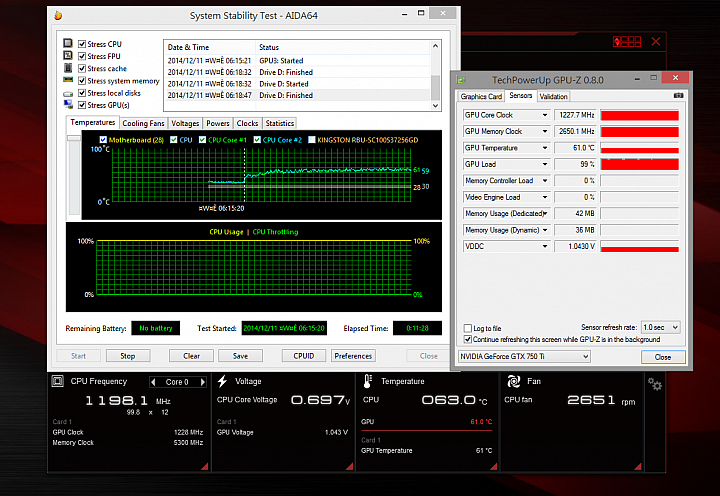The width and height of the screenshot is (720, 496).
Task: Open VDDC sensor dropdown
Action: point(545,247)
